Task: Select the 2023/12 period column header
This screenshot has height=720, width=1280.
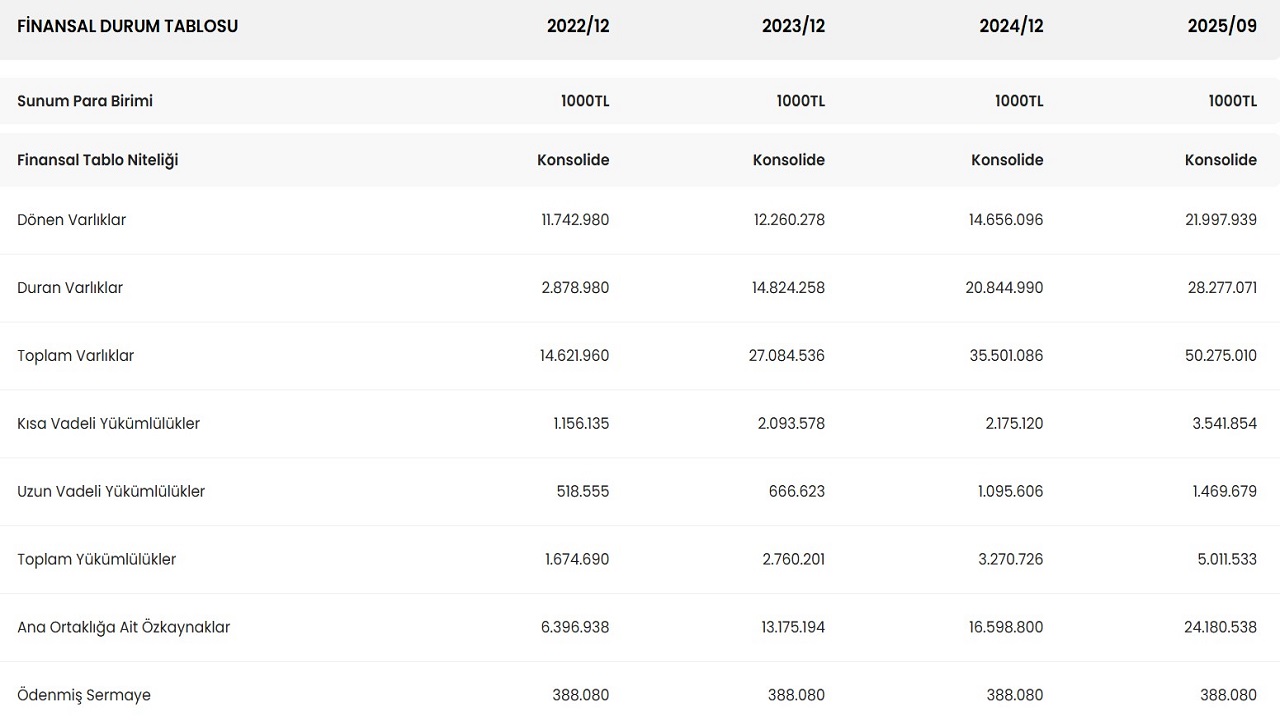Action: [x=793, y=26]
